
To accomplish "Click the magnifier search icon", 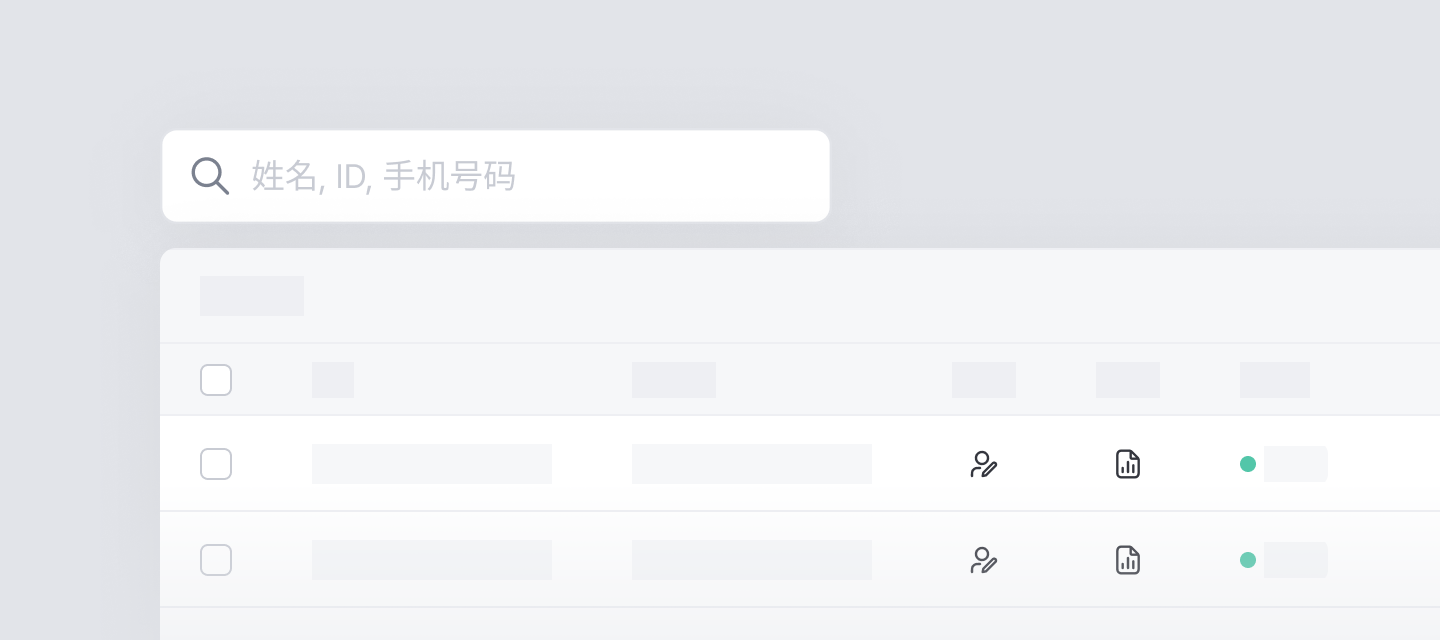I will (210, 176).
